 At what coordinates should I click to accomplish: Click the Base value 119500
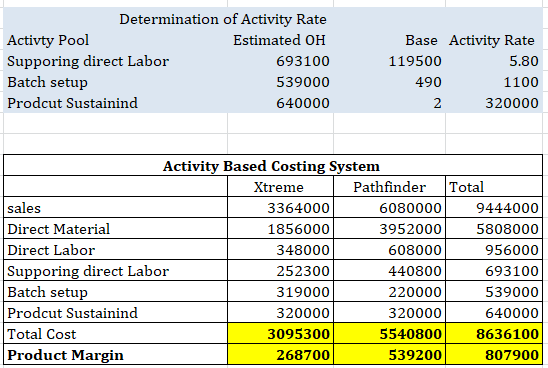tap(415, 61)
